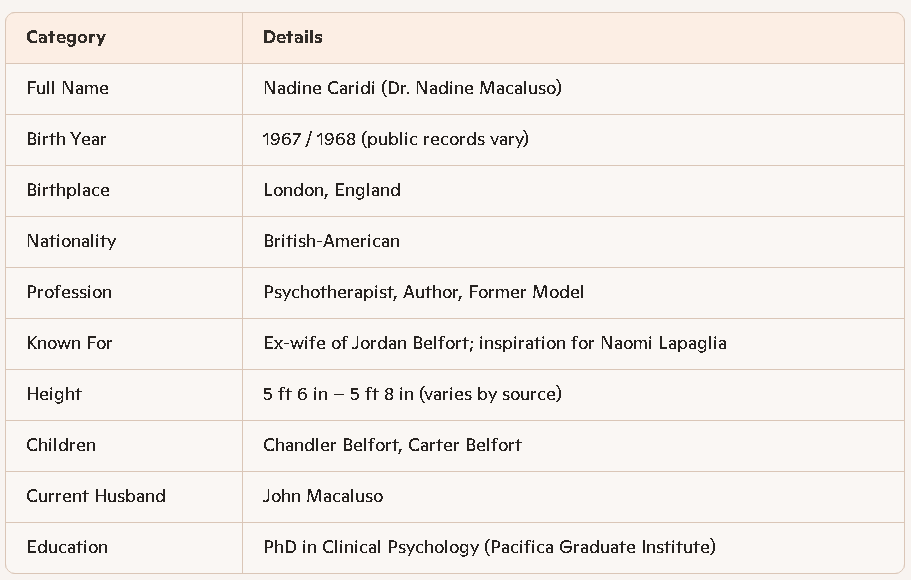Select the Full Name label cell

tap(68, 88)
